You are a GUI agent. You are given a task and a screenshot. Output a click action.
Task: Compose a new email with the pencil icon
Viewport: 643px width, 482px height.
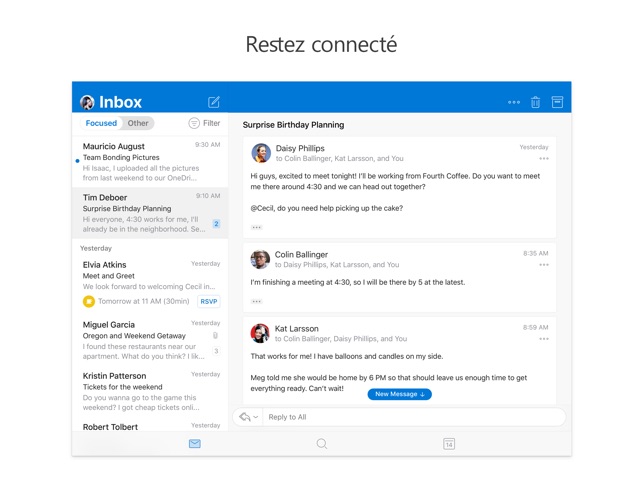point(214,102)
